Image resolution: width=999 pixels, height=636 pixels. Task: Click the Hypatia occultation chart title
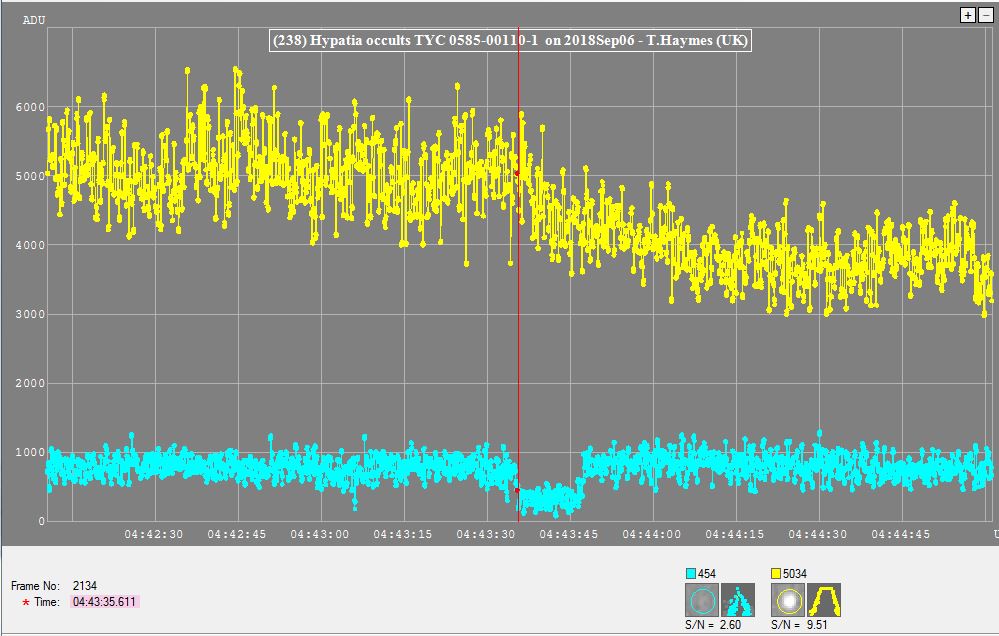pyautogui.click(x=510, y=41)
